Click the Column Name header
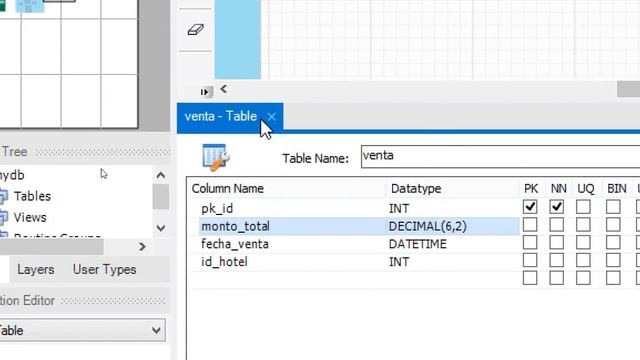This screenshot has width=640, height=360. click(x=227, y=189)
